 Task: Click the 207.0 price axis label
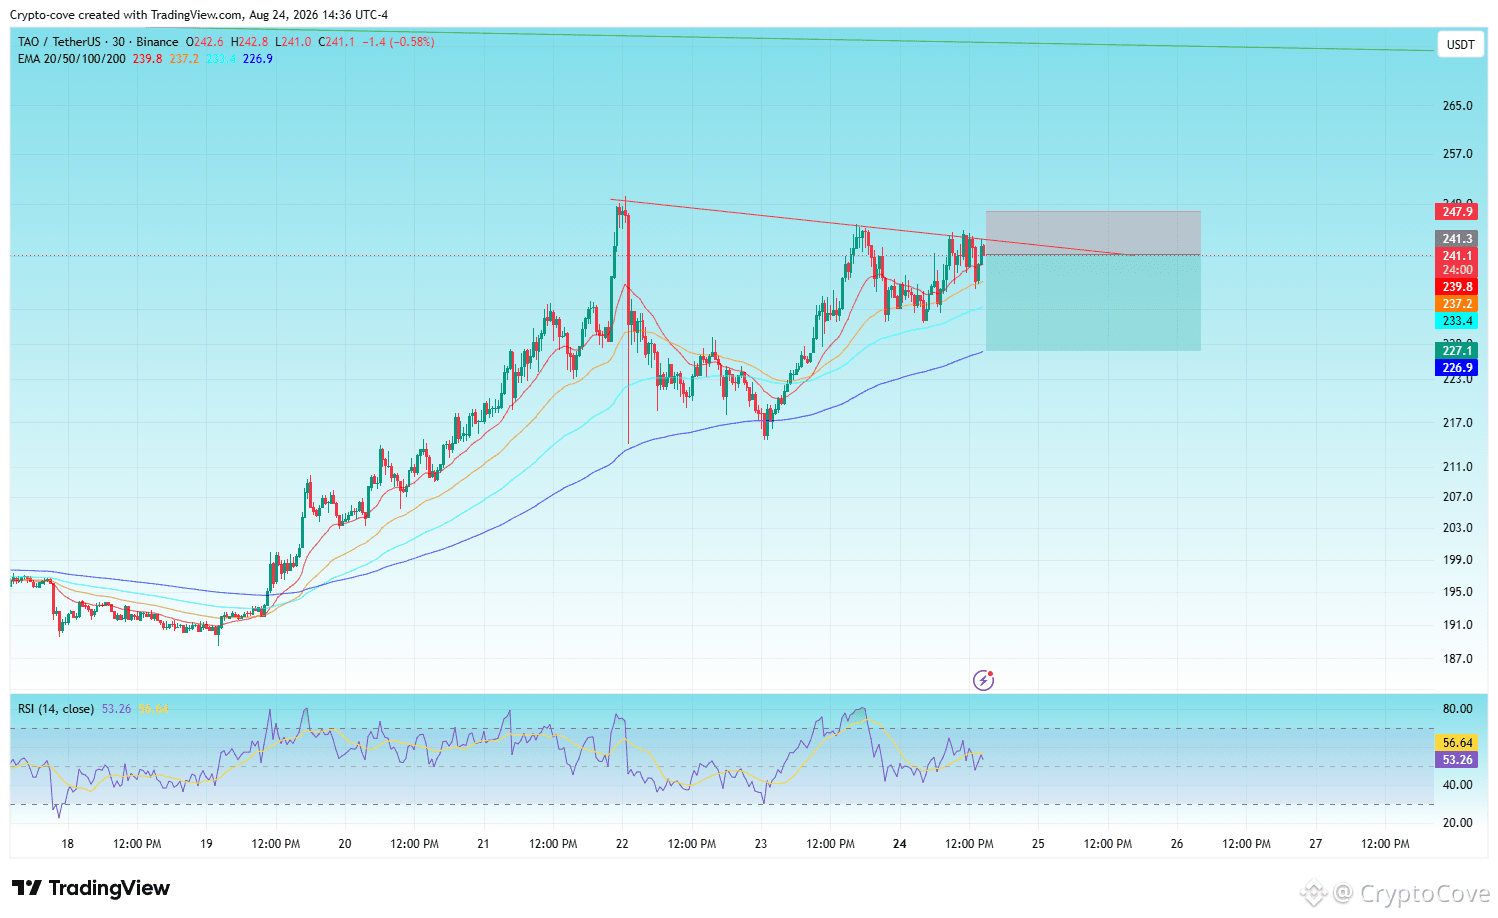pos(1457,497)
